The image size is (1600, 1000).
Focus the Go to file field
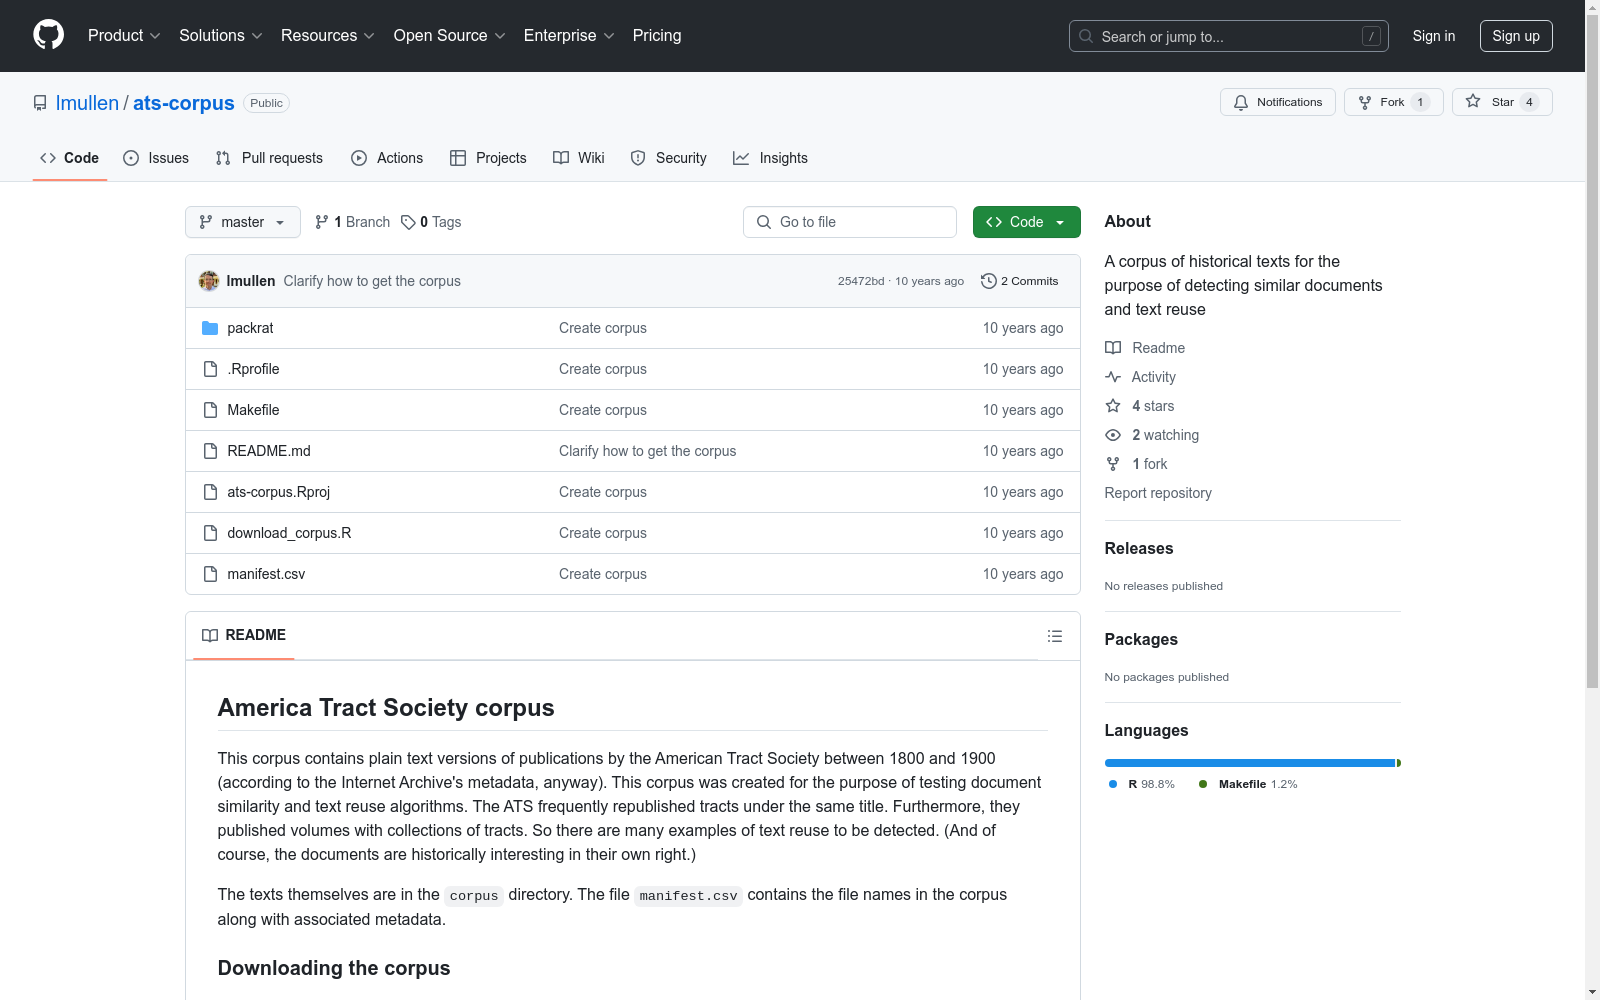[x=850, y=222]
